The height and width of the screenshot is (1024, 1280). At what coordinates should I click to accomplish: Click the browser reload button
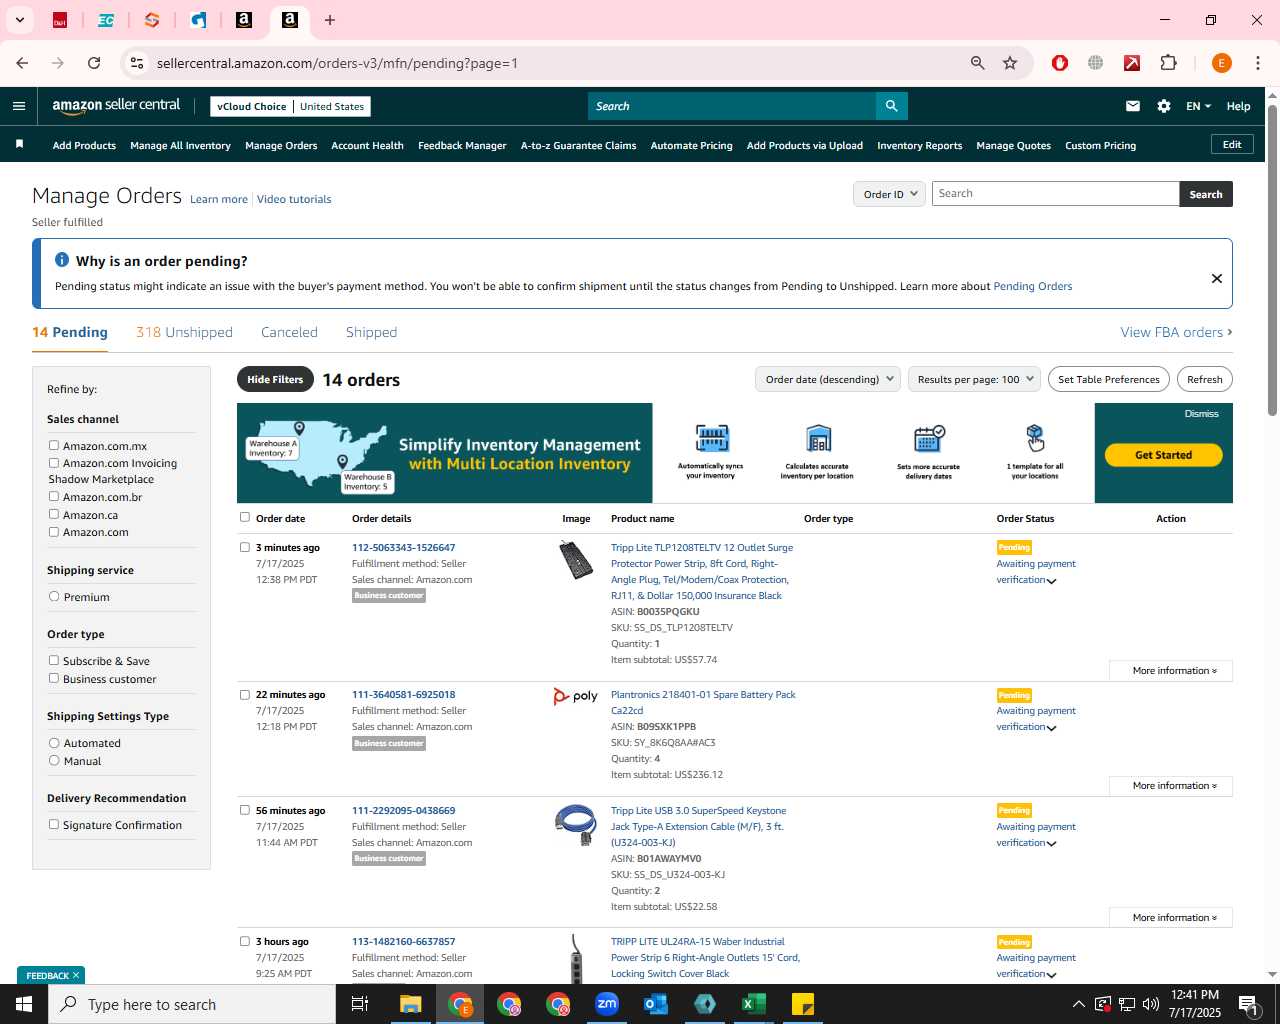tap(94, 63)
